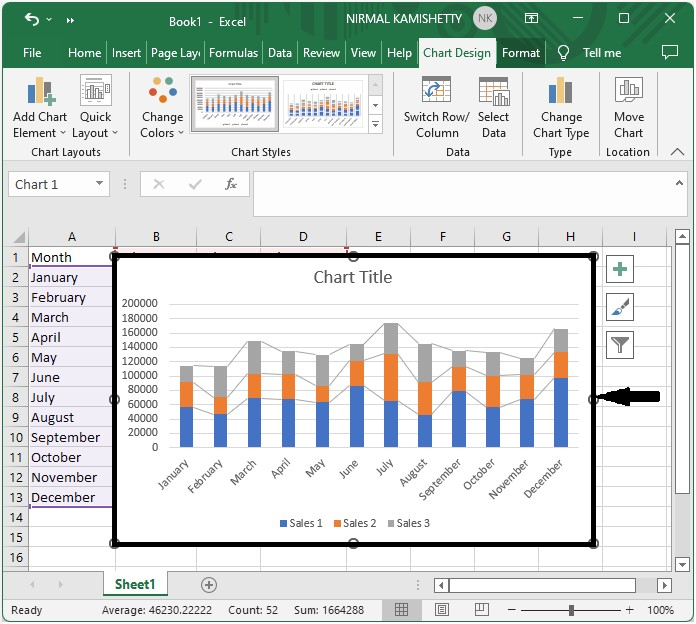Screen dimensions: 696x624
Task: Click the Select All corner triangle
Action: coord(18,237)
